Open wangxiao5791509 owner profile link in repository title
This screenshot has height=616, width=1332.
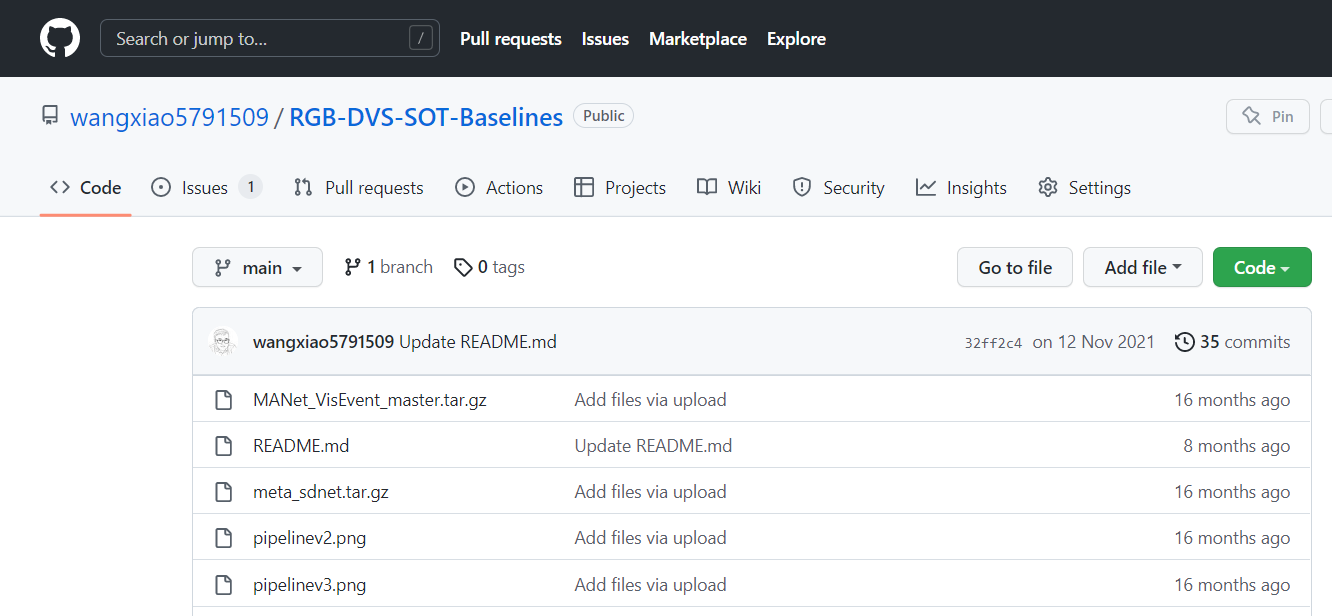pyautogui.click(x=169, y=117)
